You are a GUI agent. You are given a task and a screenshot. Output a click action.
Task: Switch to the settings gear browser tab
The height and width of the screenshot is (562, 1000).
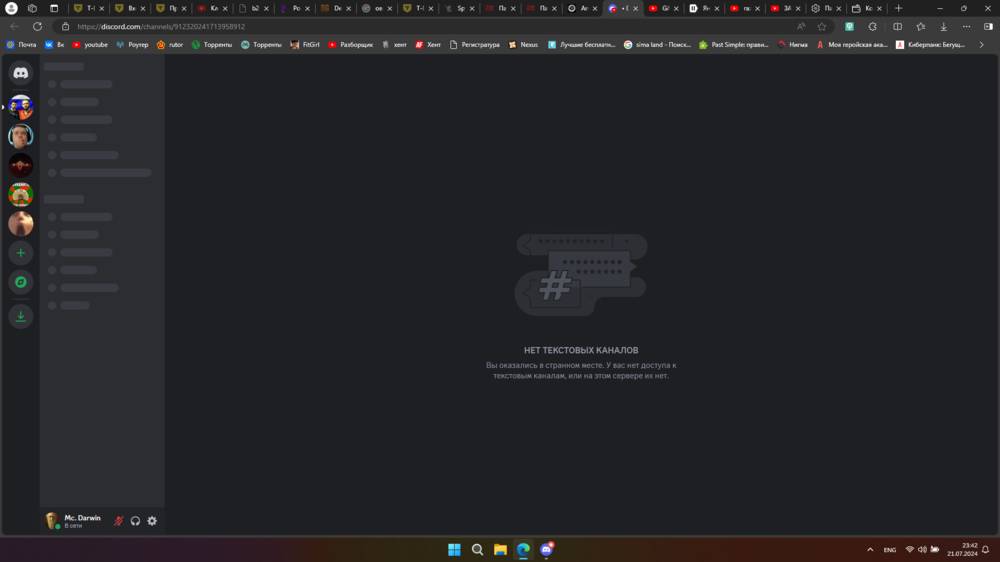pyautogui.click(x=826, y=8)
